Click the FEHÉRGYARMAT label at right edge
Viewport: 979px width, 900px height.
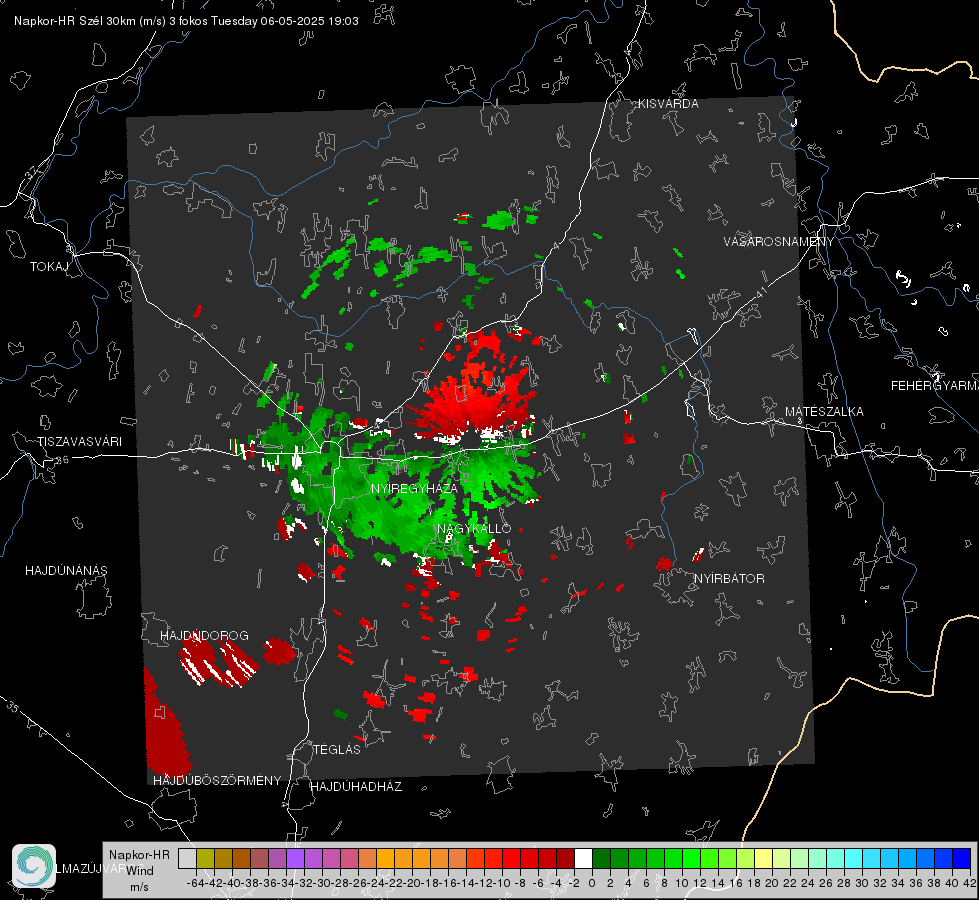pyautogui.click(x=934, y=386)
